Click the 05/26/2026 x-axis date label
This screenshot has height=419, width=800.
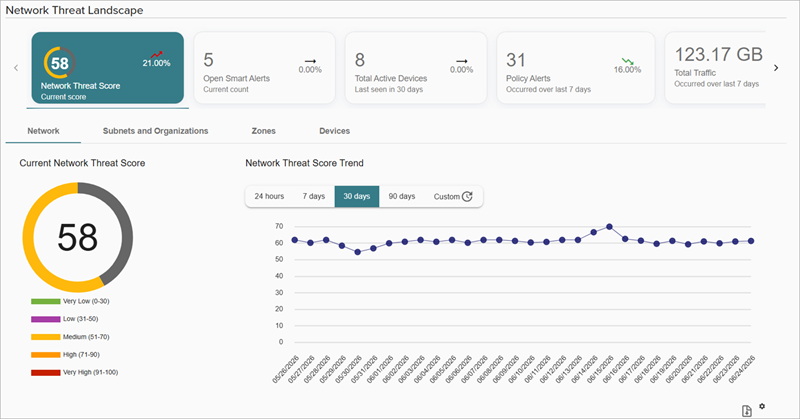point(286,369)
